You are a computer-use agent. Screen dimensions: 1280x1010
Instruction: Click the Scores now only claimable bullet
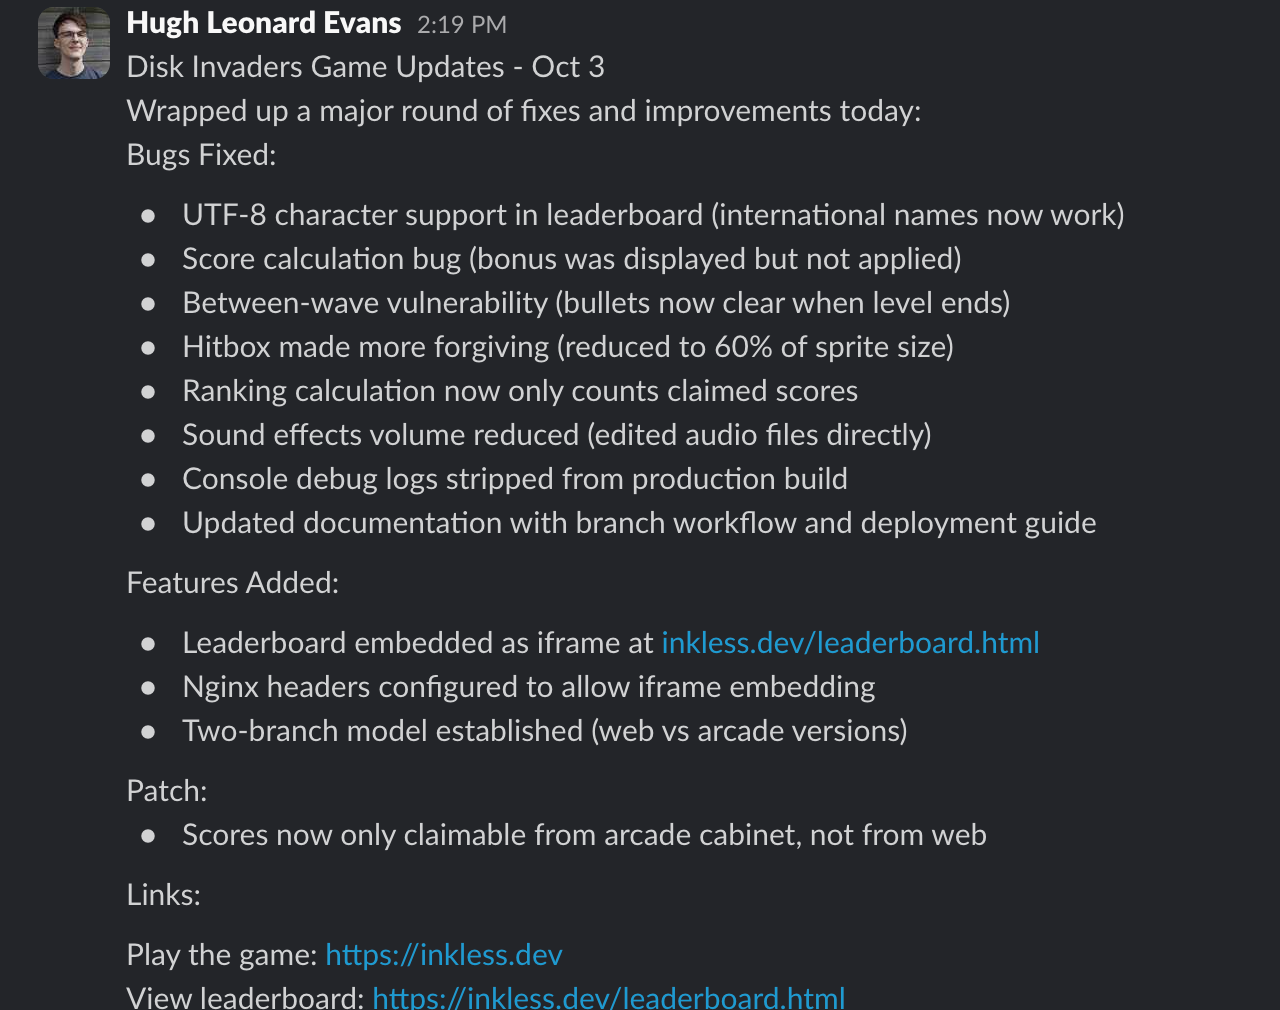click(x=584, y=835)
